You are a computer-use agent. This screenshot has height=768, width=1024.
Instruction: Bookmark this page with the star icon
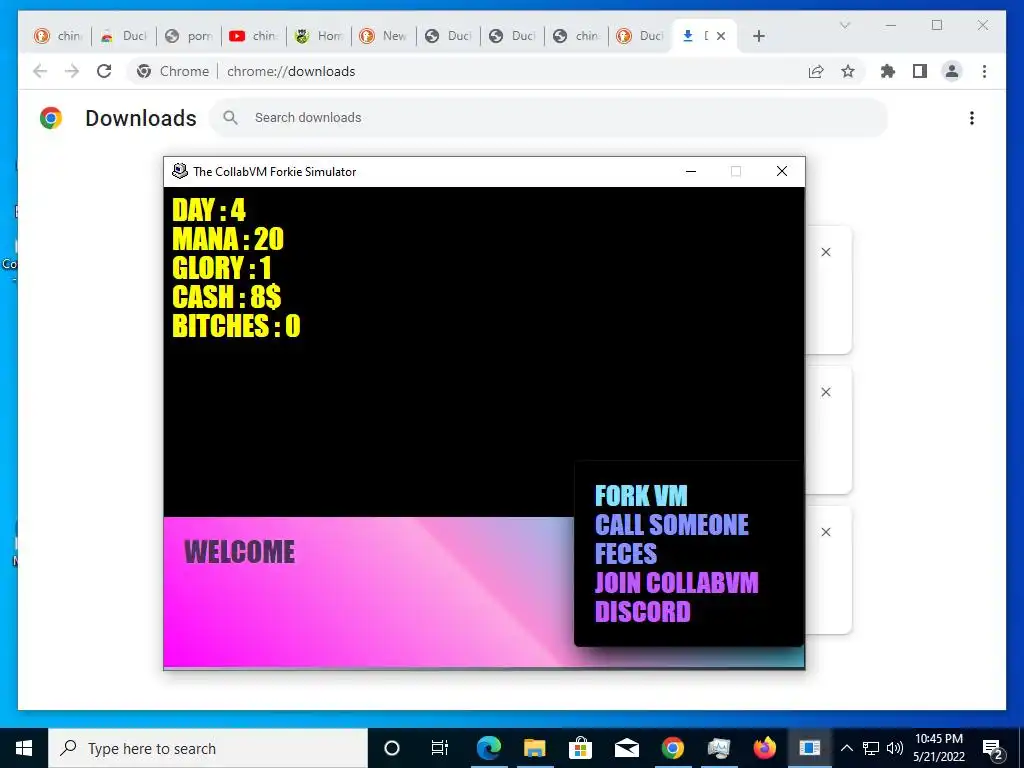[x=848, y=71]
